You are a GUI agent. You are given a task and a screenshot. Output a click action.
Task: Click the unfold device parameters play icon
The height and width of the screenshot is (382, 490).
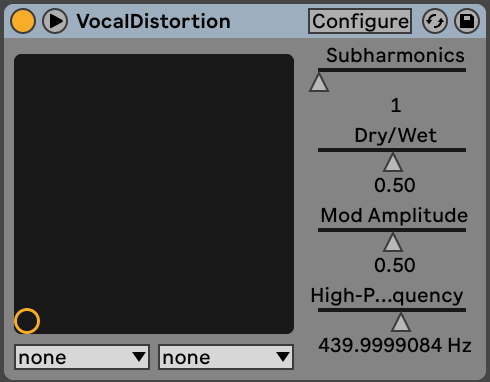[55, 21]
